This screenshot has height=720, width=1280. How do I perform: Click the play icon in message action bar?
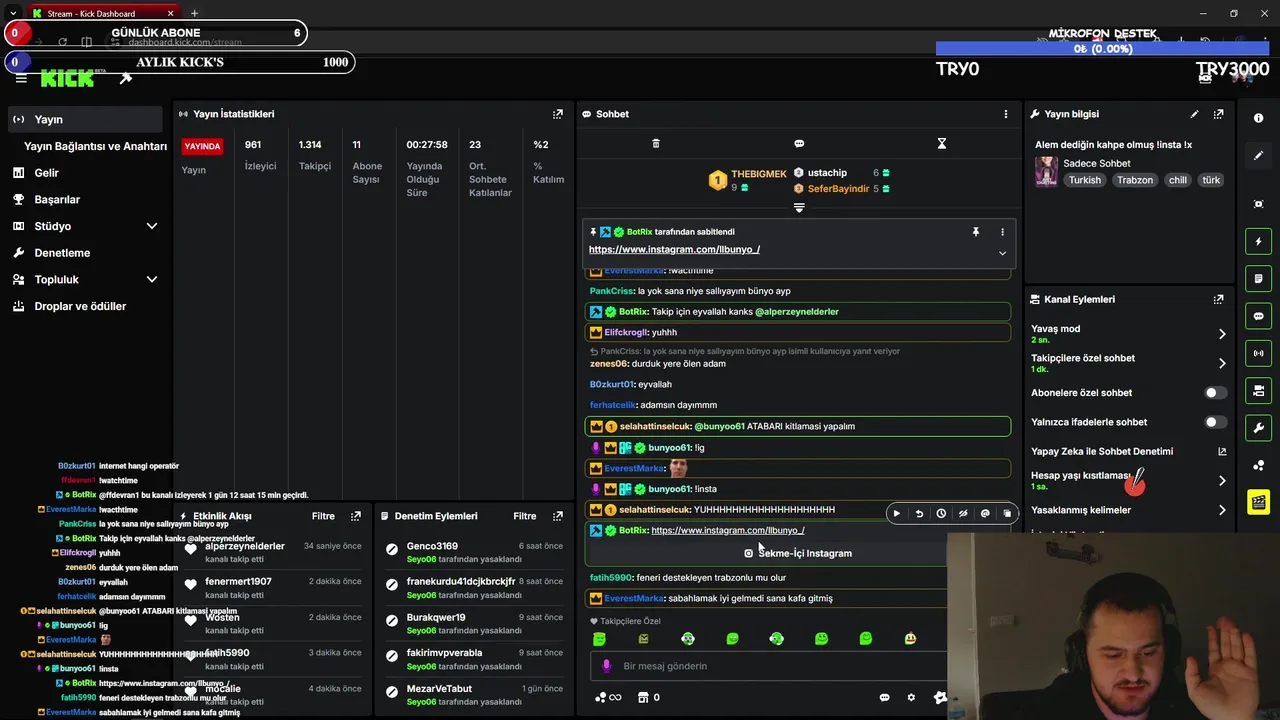897,514
